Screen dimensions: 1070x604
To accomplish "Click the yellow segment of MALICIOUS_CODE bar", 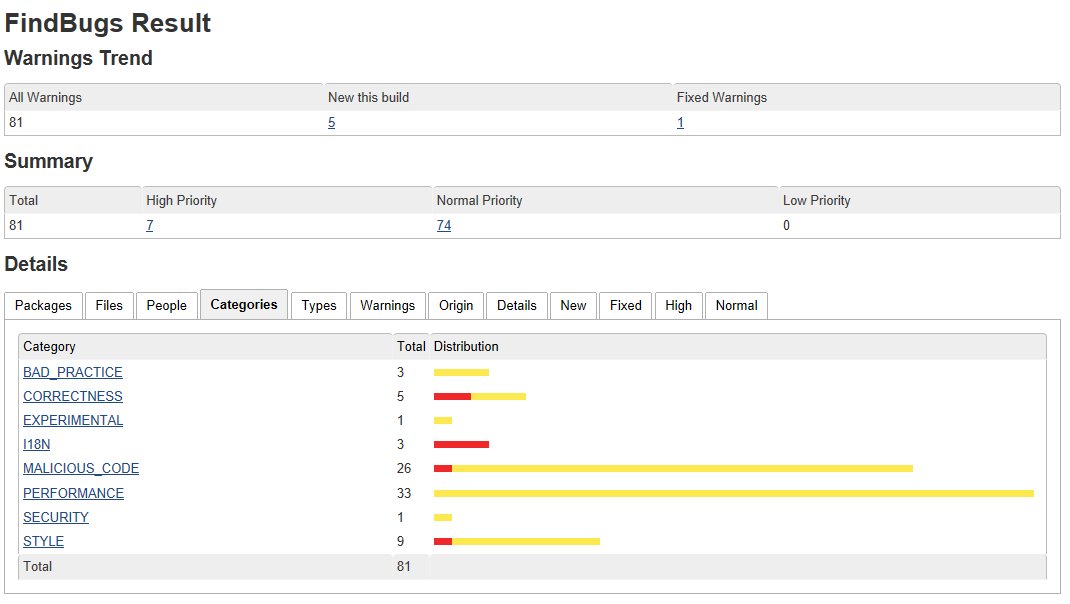I will coord(682,469).
